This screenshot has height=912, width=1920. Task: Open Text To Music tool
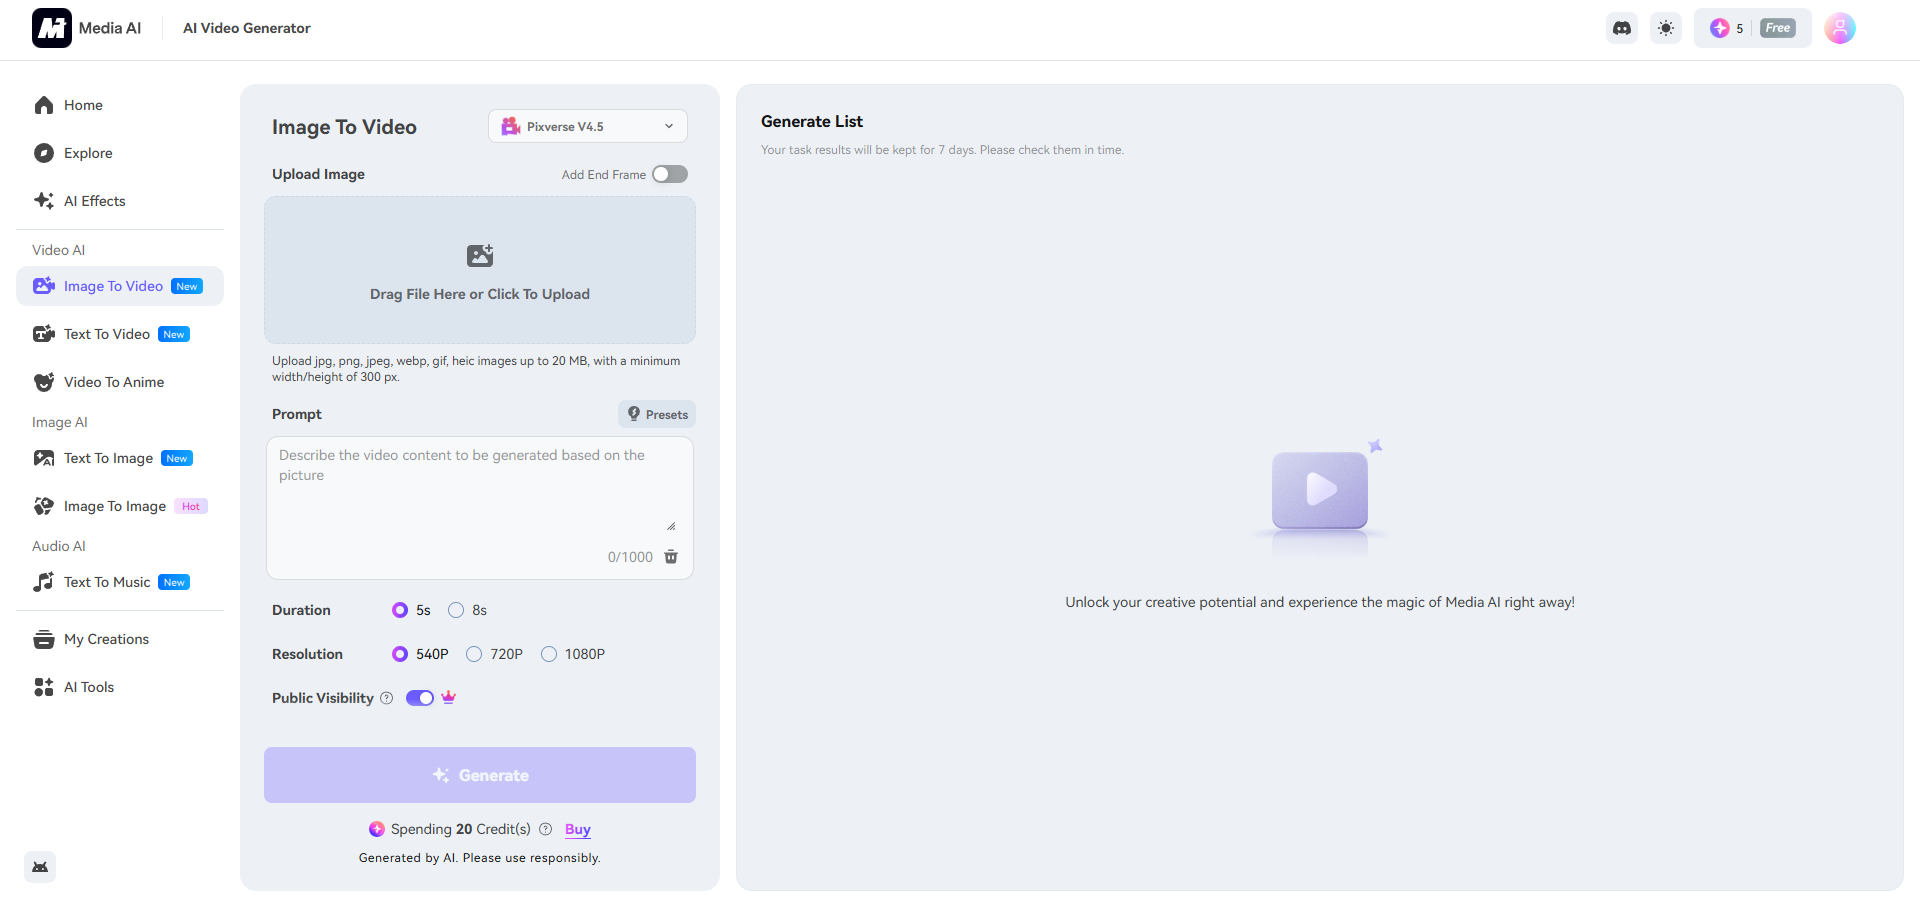(120, 582)
